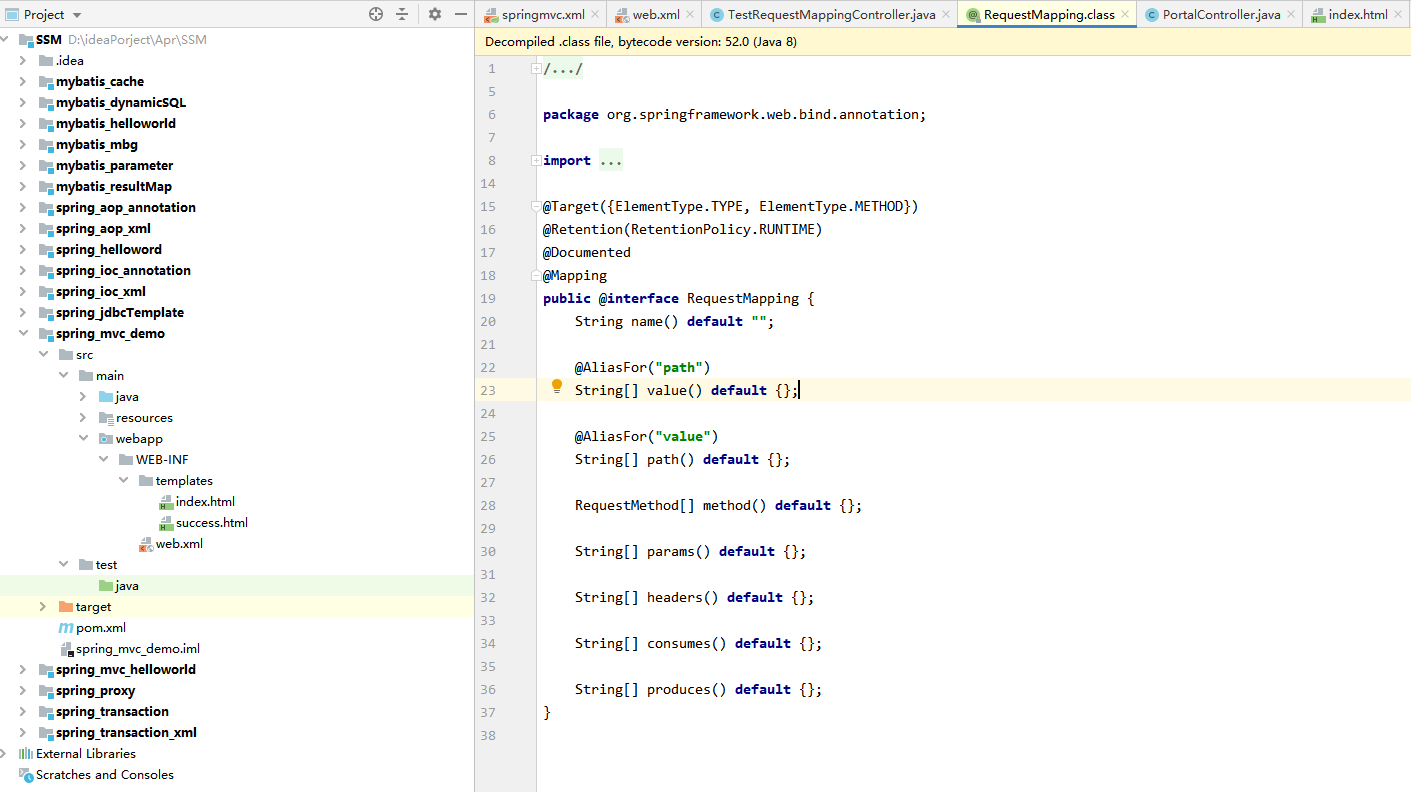Close the springmvc.xml tab
The height and width of the screenshot is (792, 1411).
point(595,14)
